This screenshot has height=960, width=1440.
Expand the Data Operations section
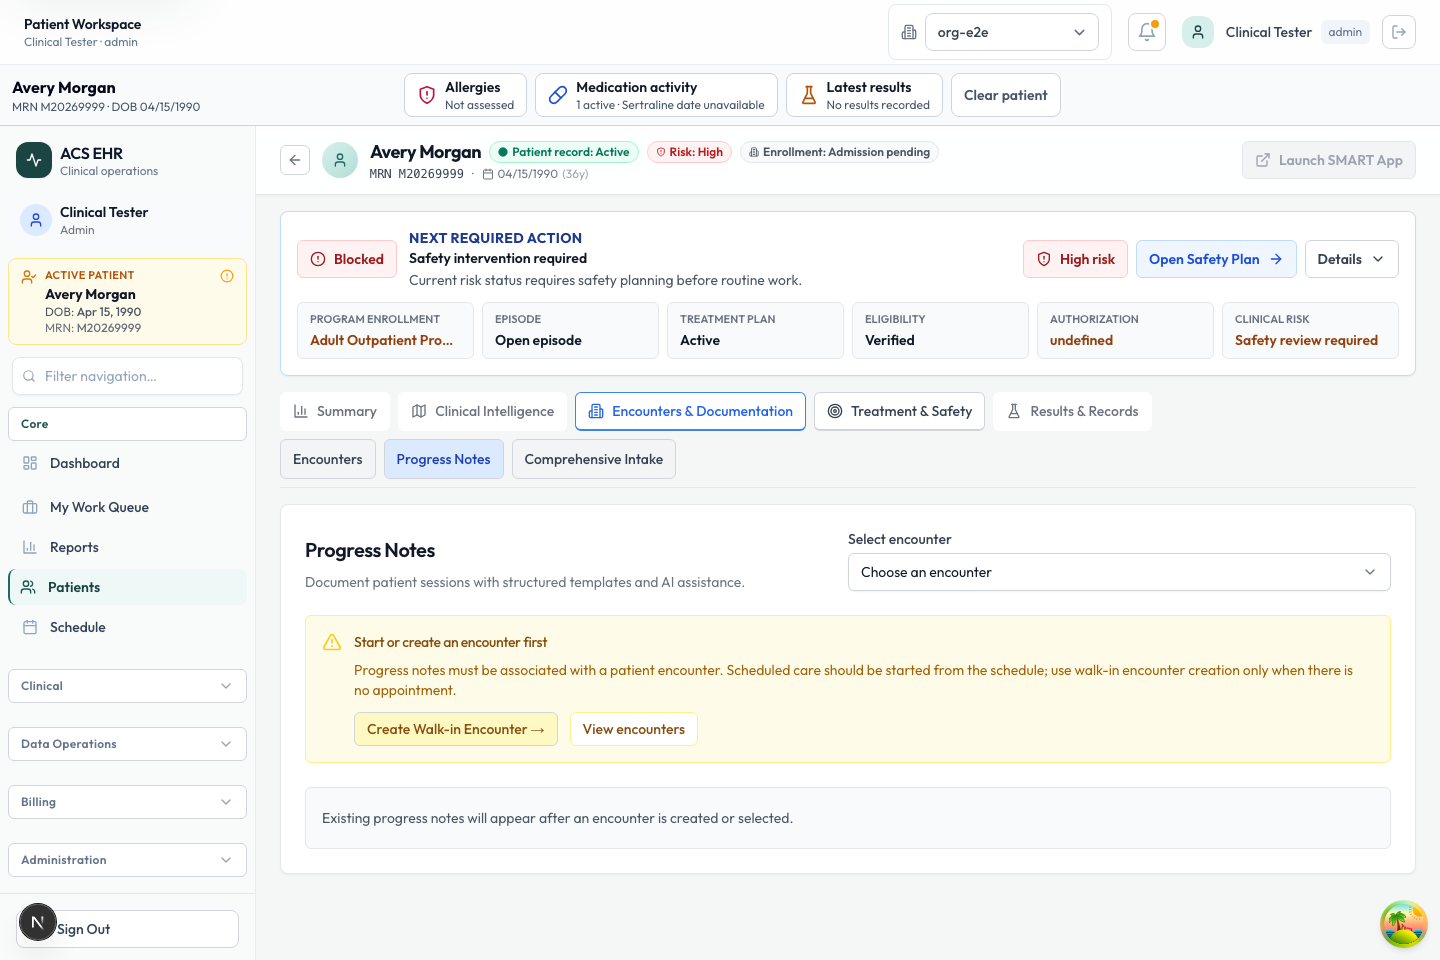(x=127, y=744)
